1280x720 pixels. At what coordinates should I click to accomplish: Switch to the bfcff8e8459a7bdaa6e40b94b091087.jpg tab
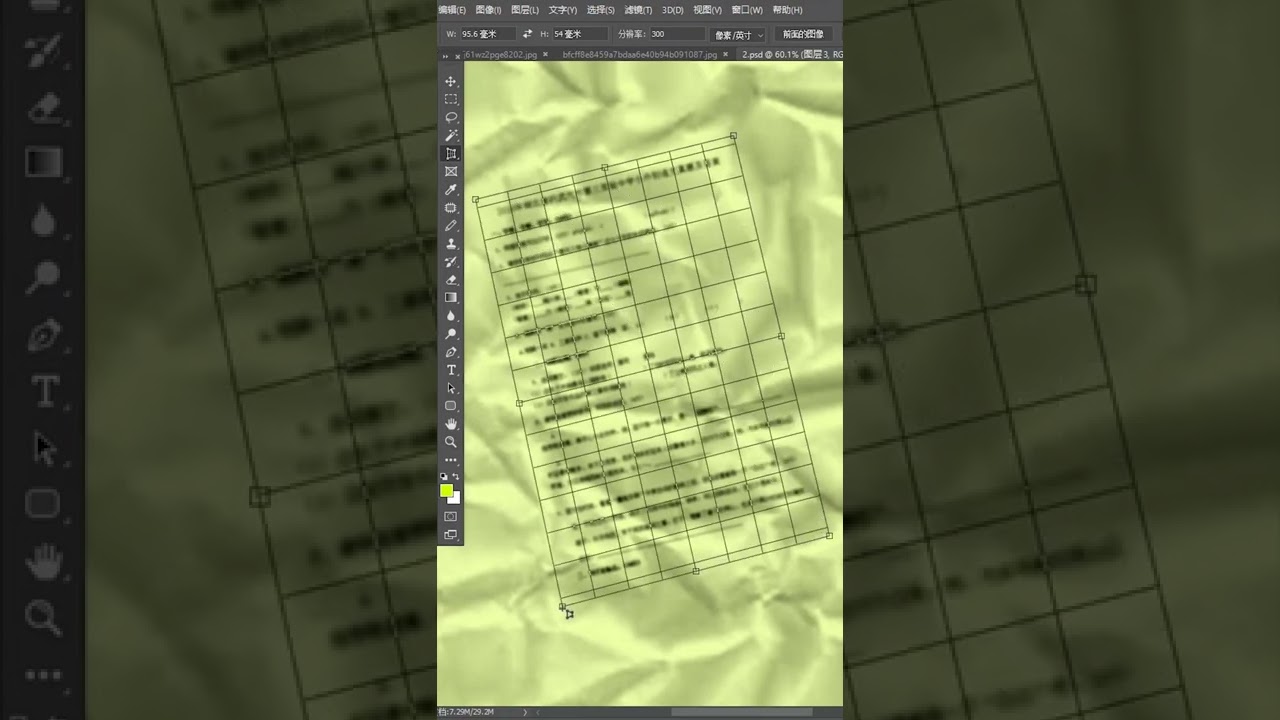(x=640, y=54)
